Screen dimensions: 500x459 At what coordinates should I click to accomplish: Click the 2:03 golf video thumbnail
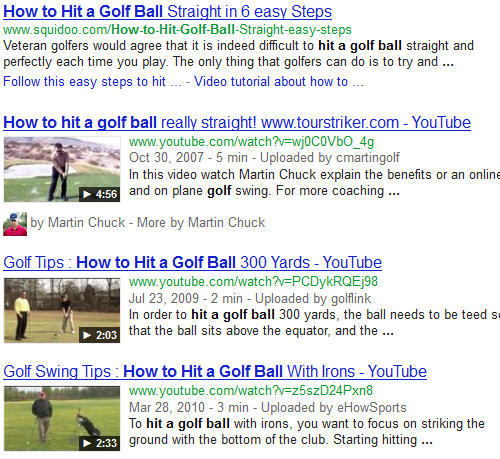[x=62, y=310]
